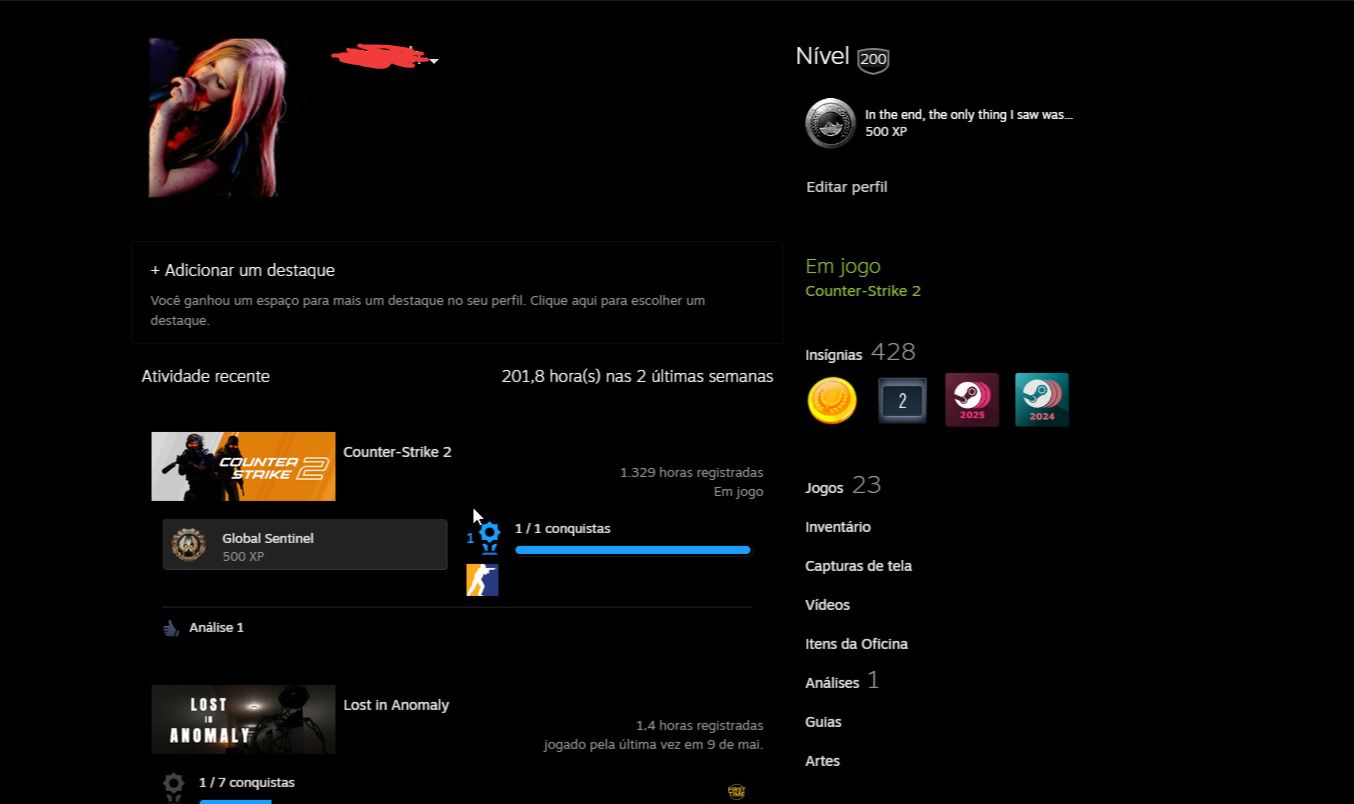Click the thumbs-up review icon
This screenshot has height=804, width=1354.
click(171, 628)
